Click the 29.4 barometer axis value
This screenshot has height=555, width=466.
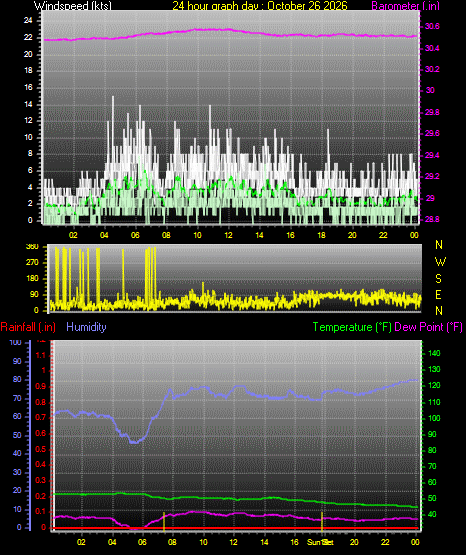coord(432,155)
